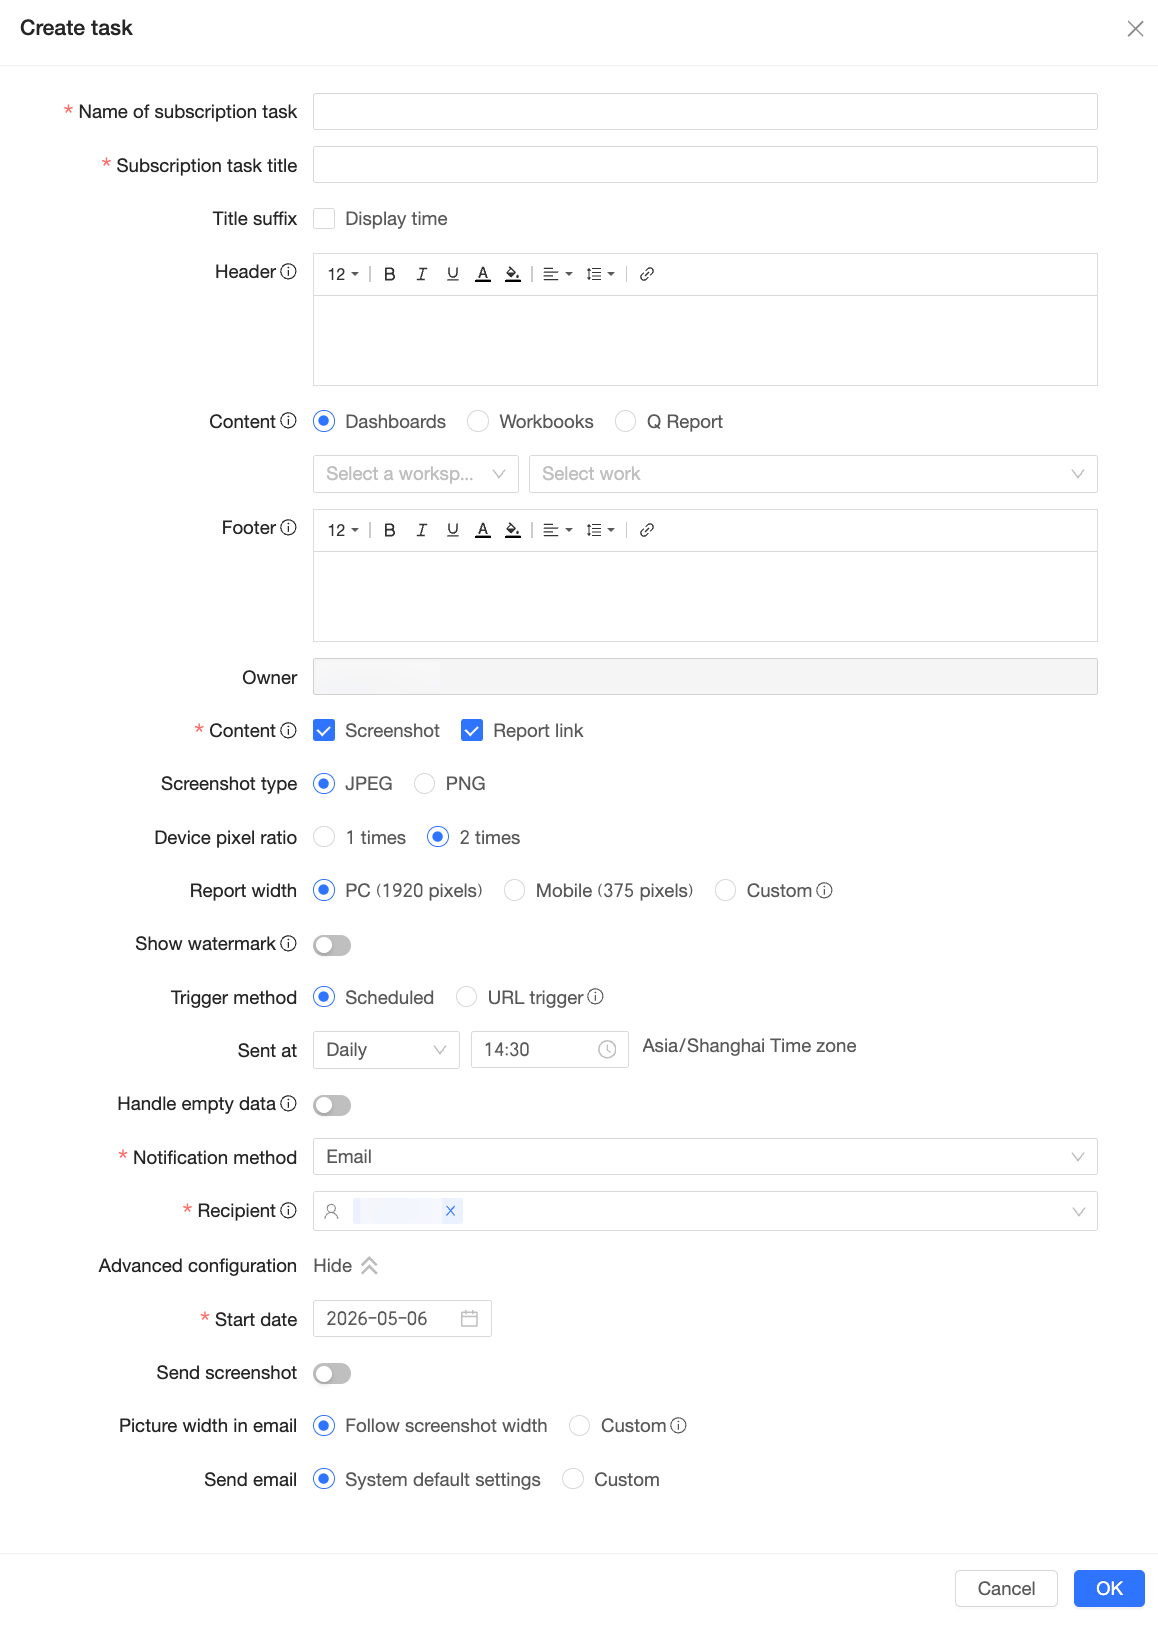Open the calendar icon in Start date
Screen dimensions: 1158x1626
(469, 1318)
